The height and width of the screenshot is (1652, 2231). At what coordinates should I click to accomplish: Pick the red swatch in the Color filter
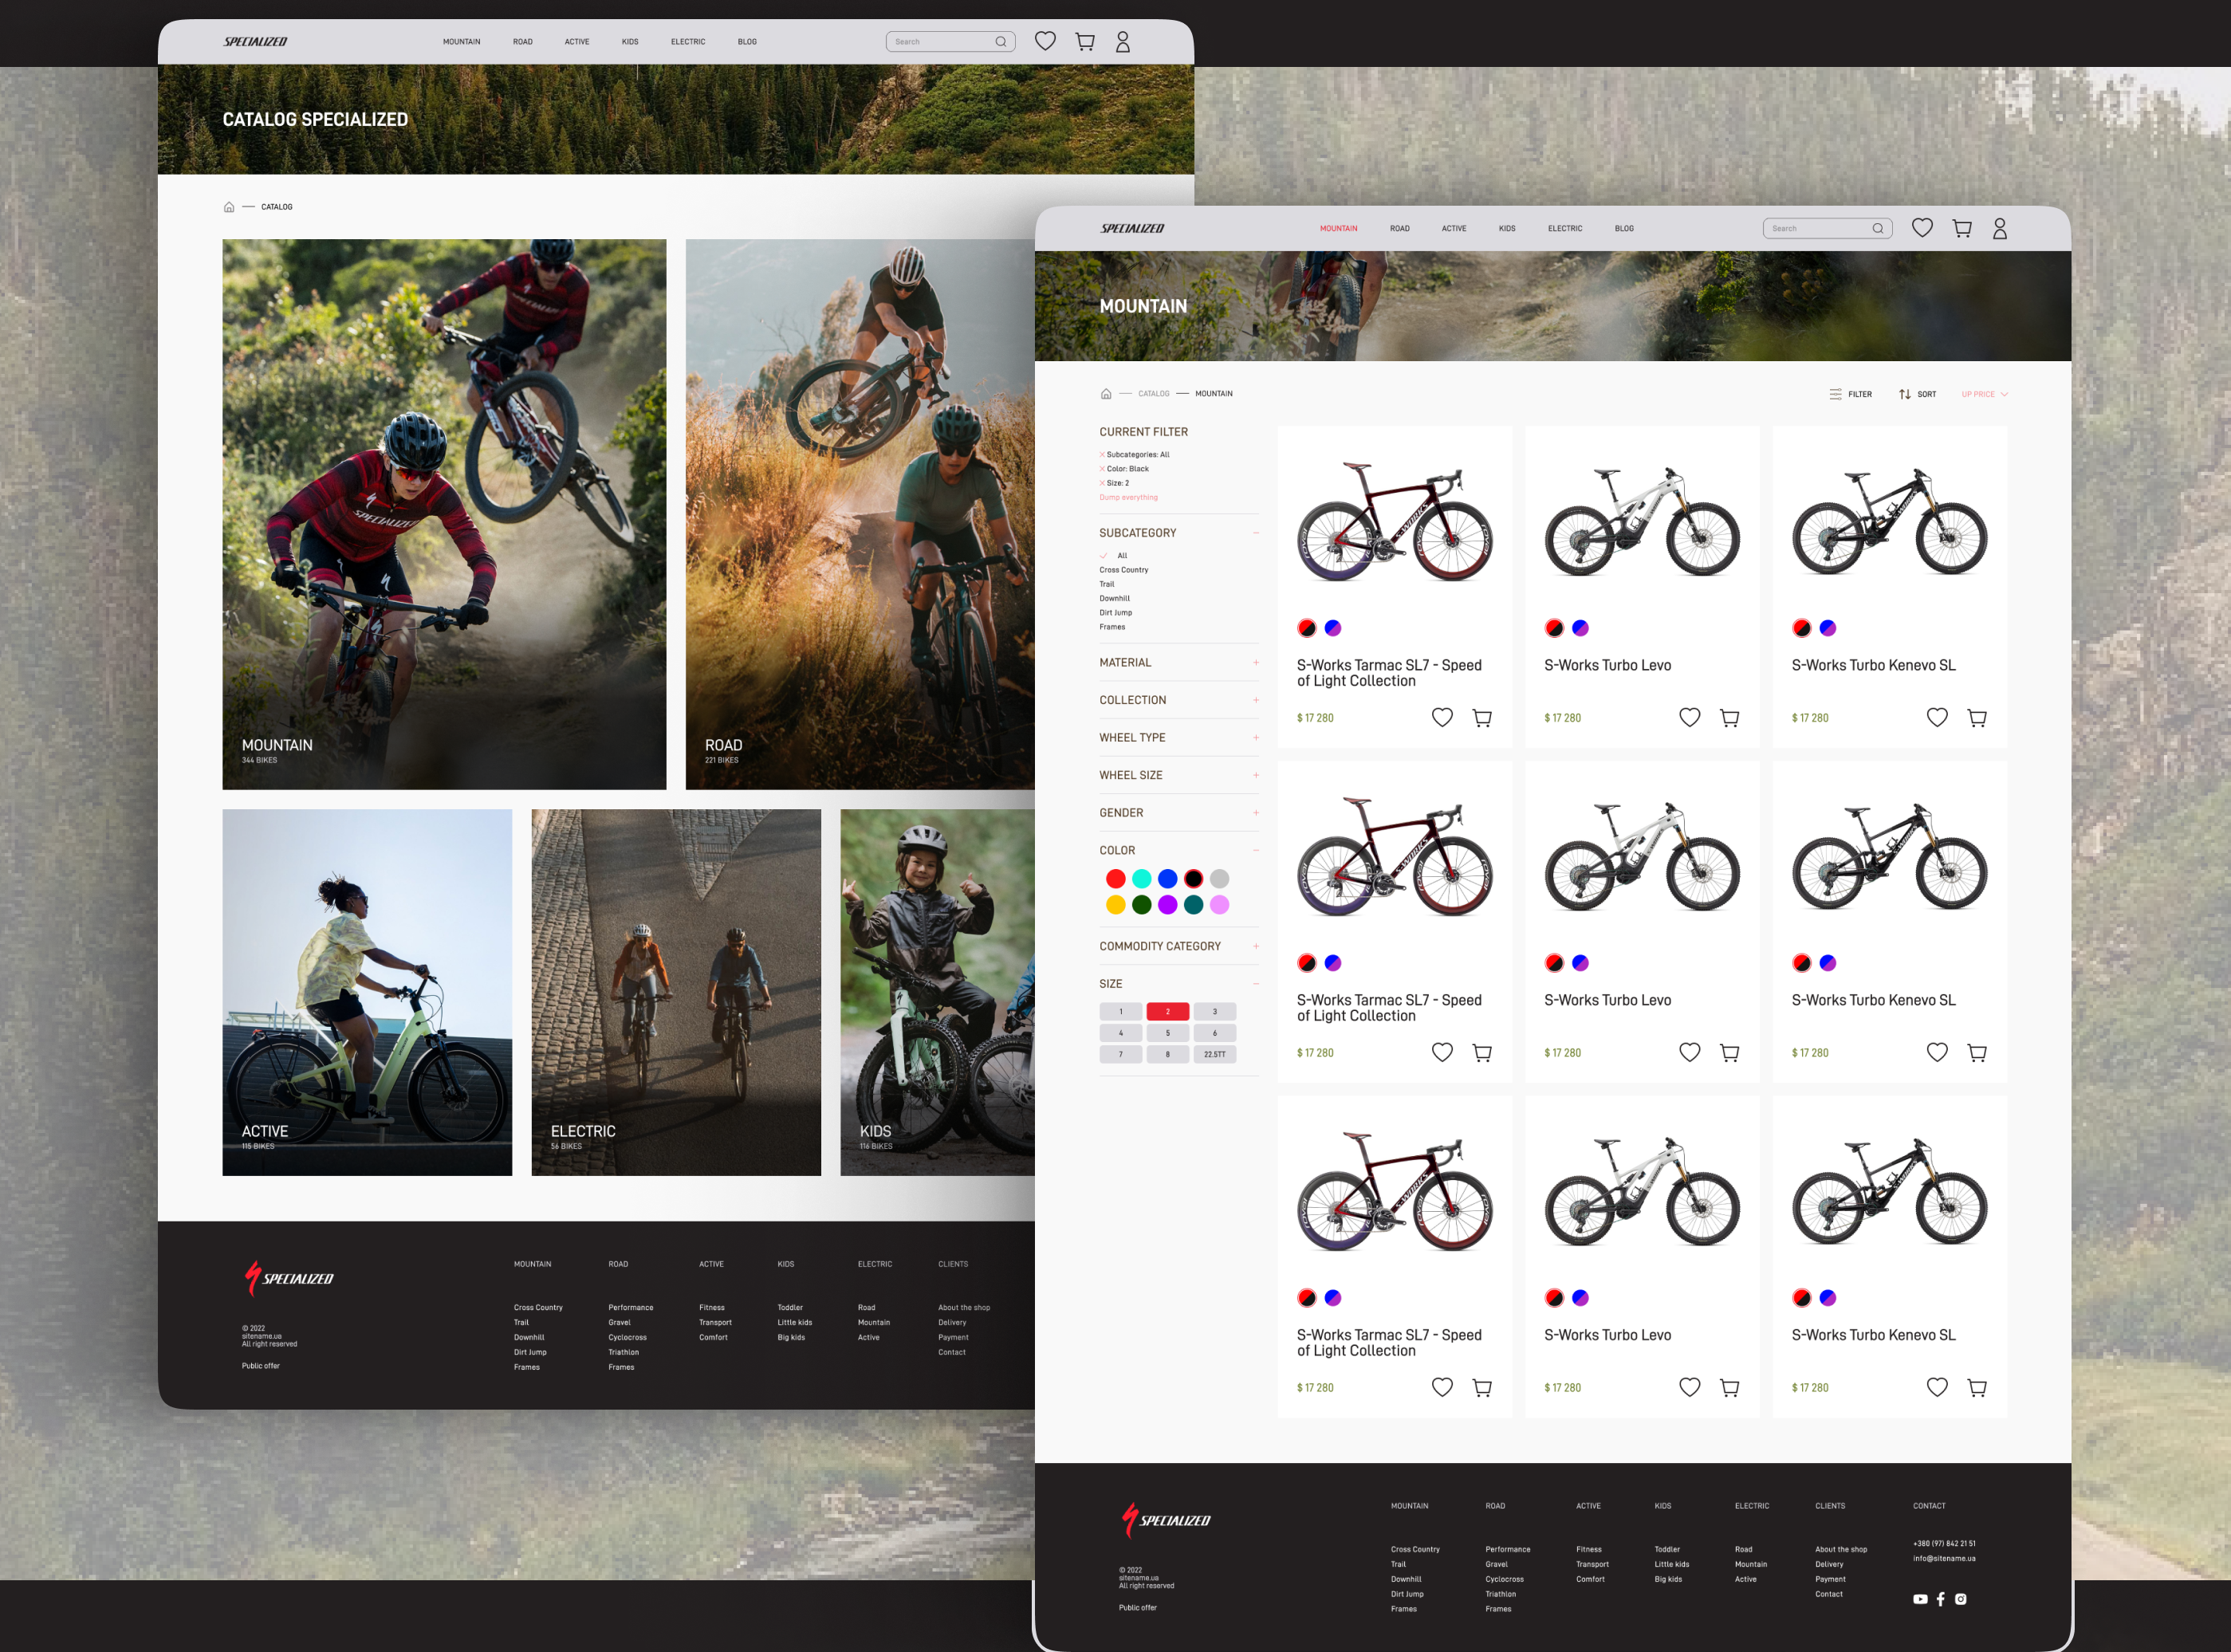point(1115,879)
